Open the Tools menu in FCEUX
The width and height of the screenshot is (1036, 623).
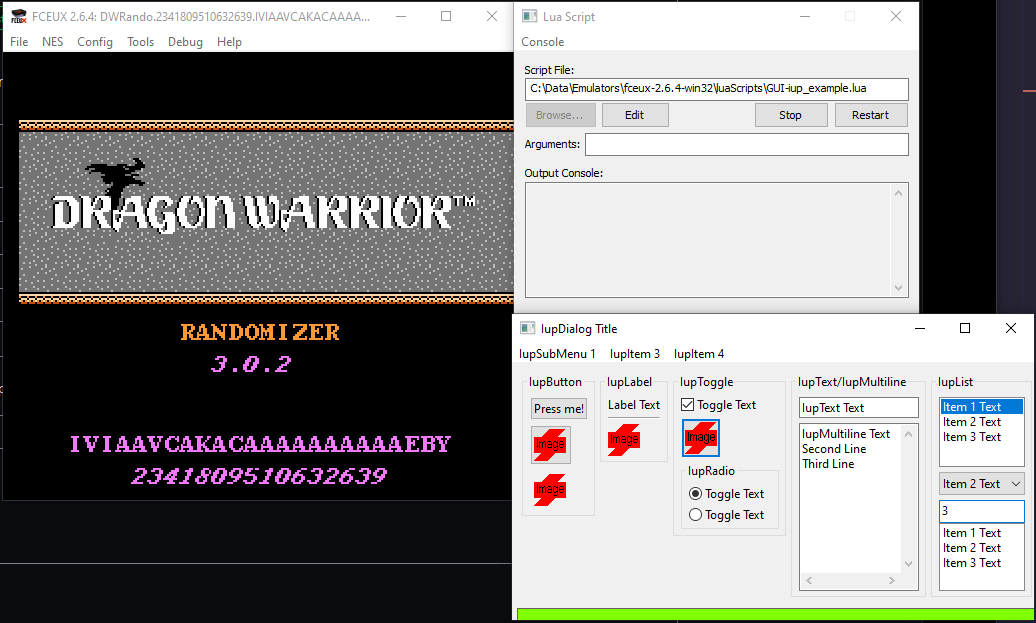pyautogui.click(x=141, y=42)
